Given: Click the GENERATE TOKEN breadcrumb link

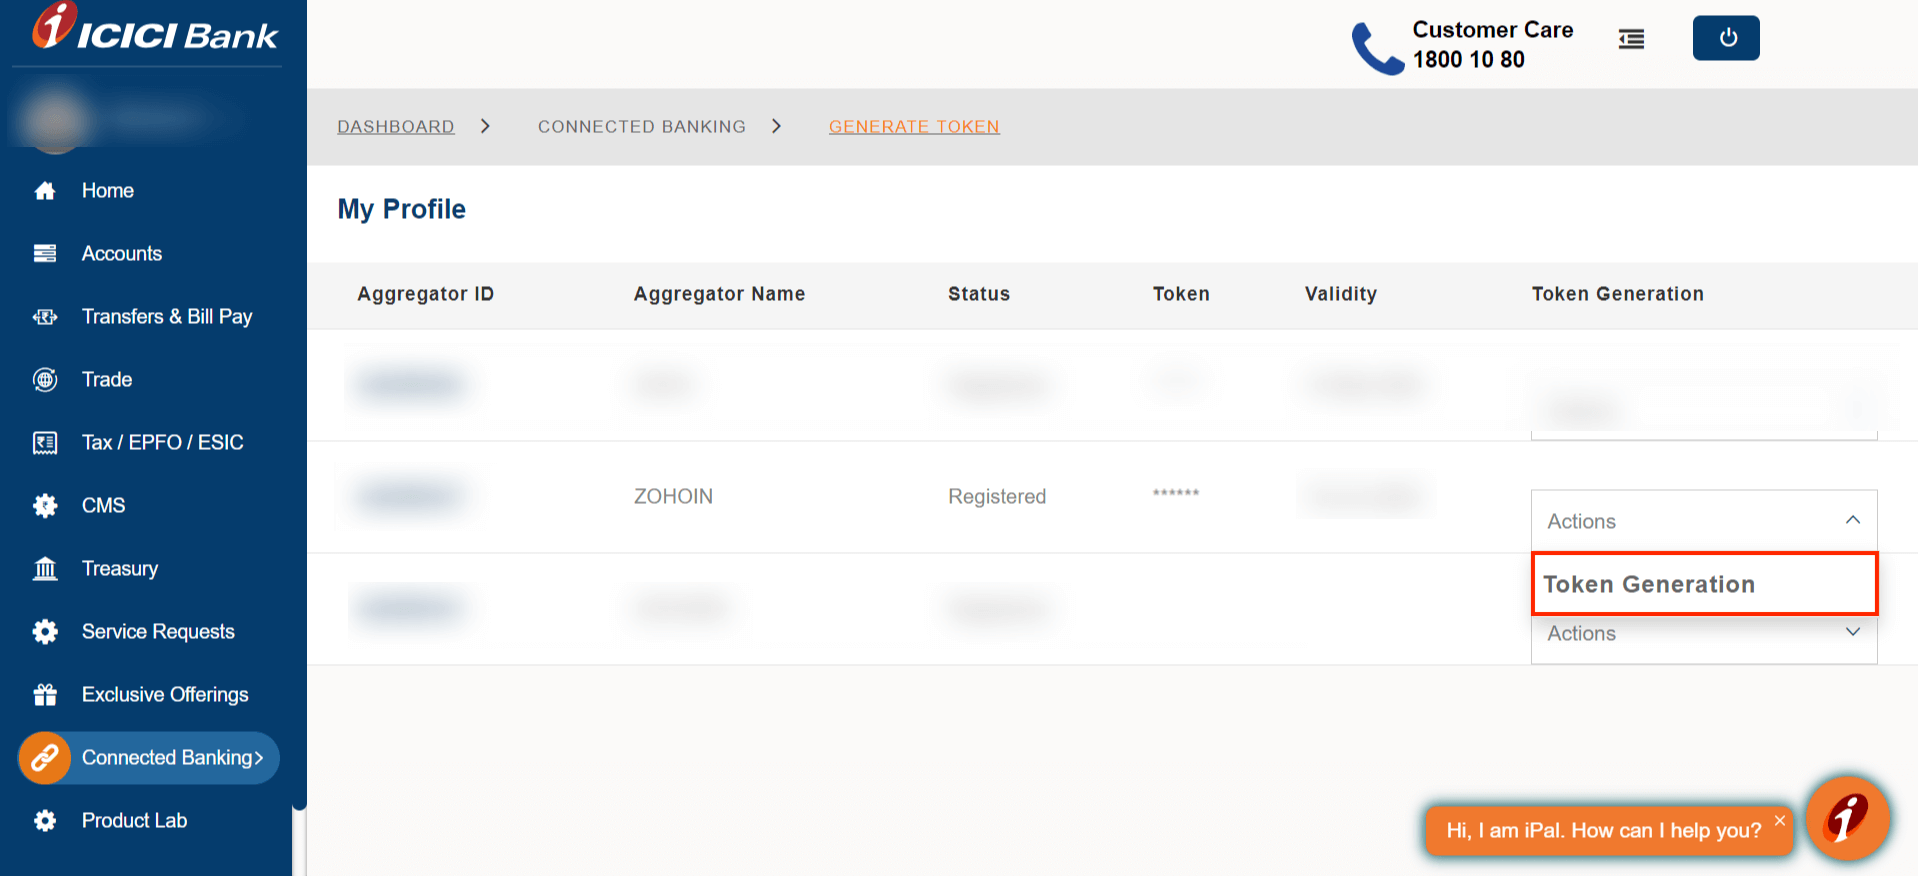Looking at the screenshot, I should tap(914, 127).
